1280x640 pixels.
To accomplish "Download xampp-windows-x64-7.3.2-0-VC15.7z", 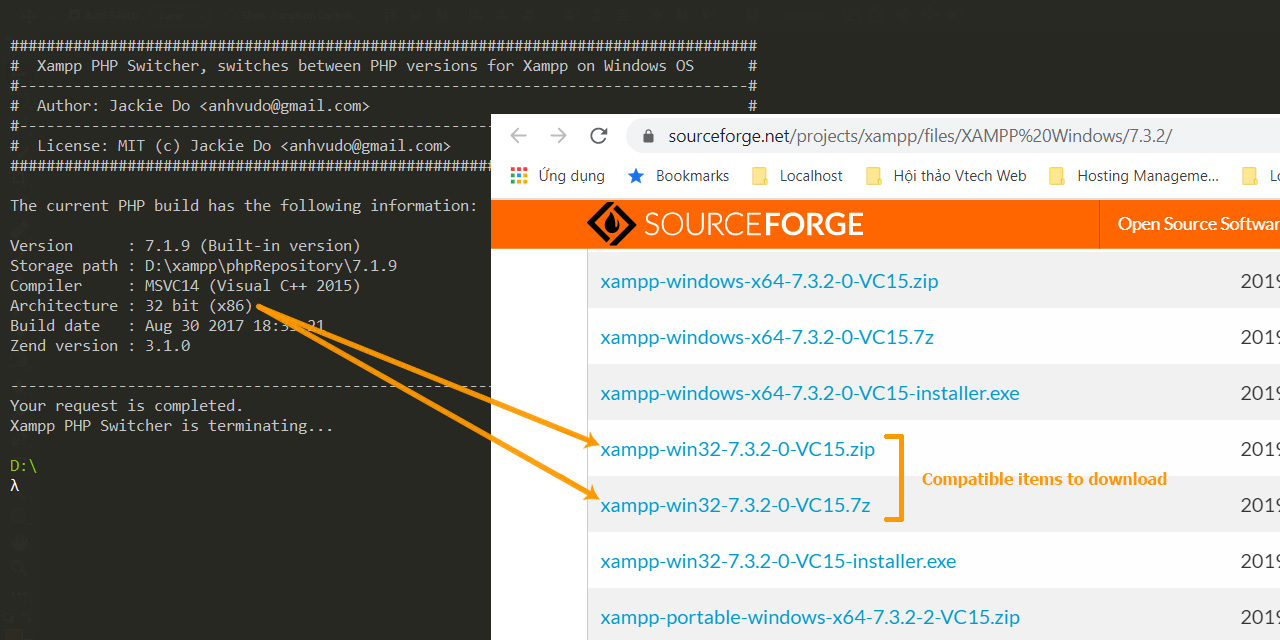I will 767,337.
